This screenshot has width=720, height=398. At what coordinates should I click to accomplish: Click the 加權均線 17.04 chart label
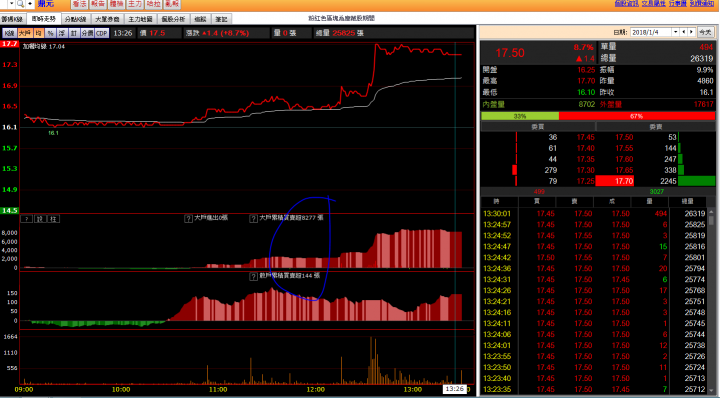[44, 47]
